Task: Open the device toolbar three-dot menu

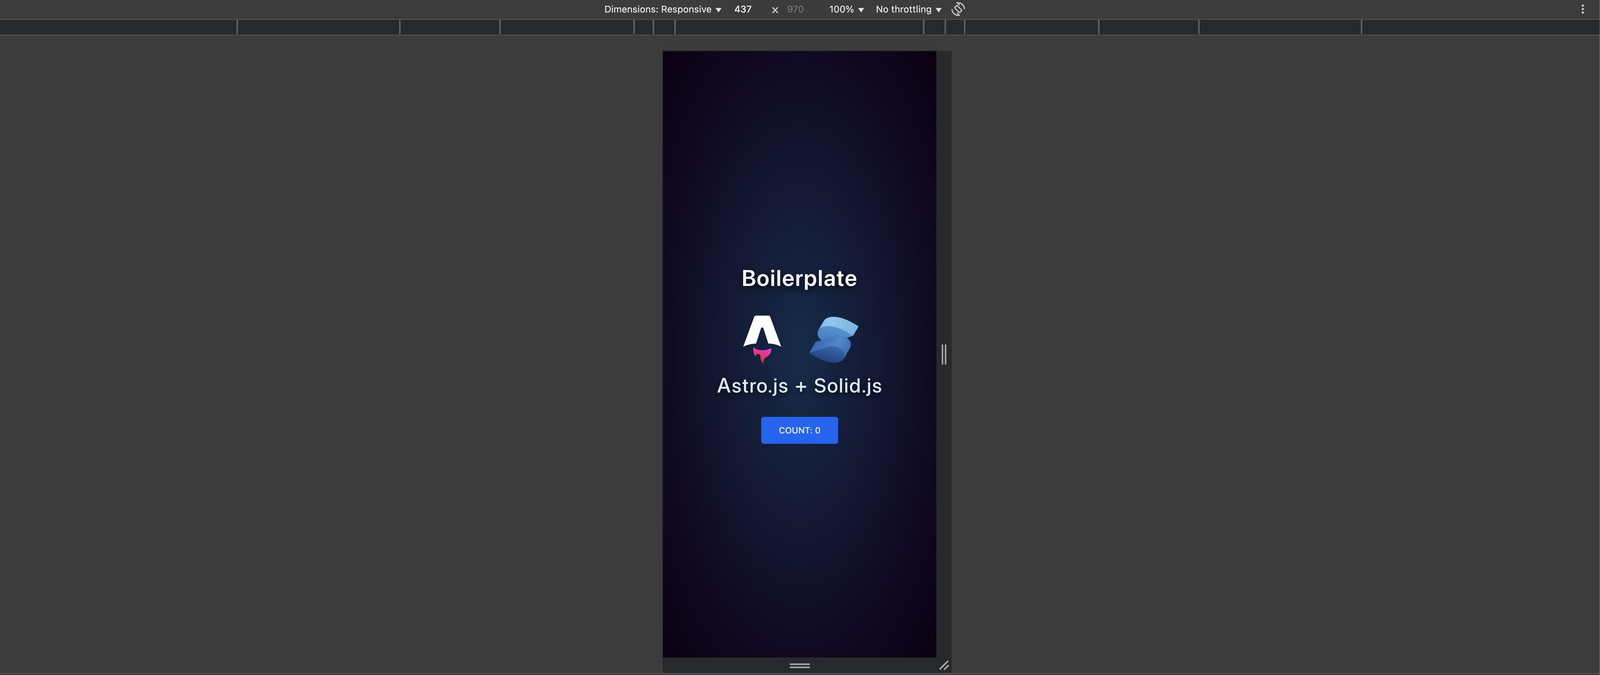Action: (1582, 9)
